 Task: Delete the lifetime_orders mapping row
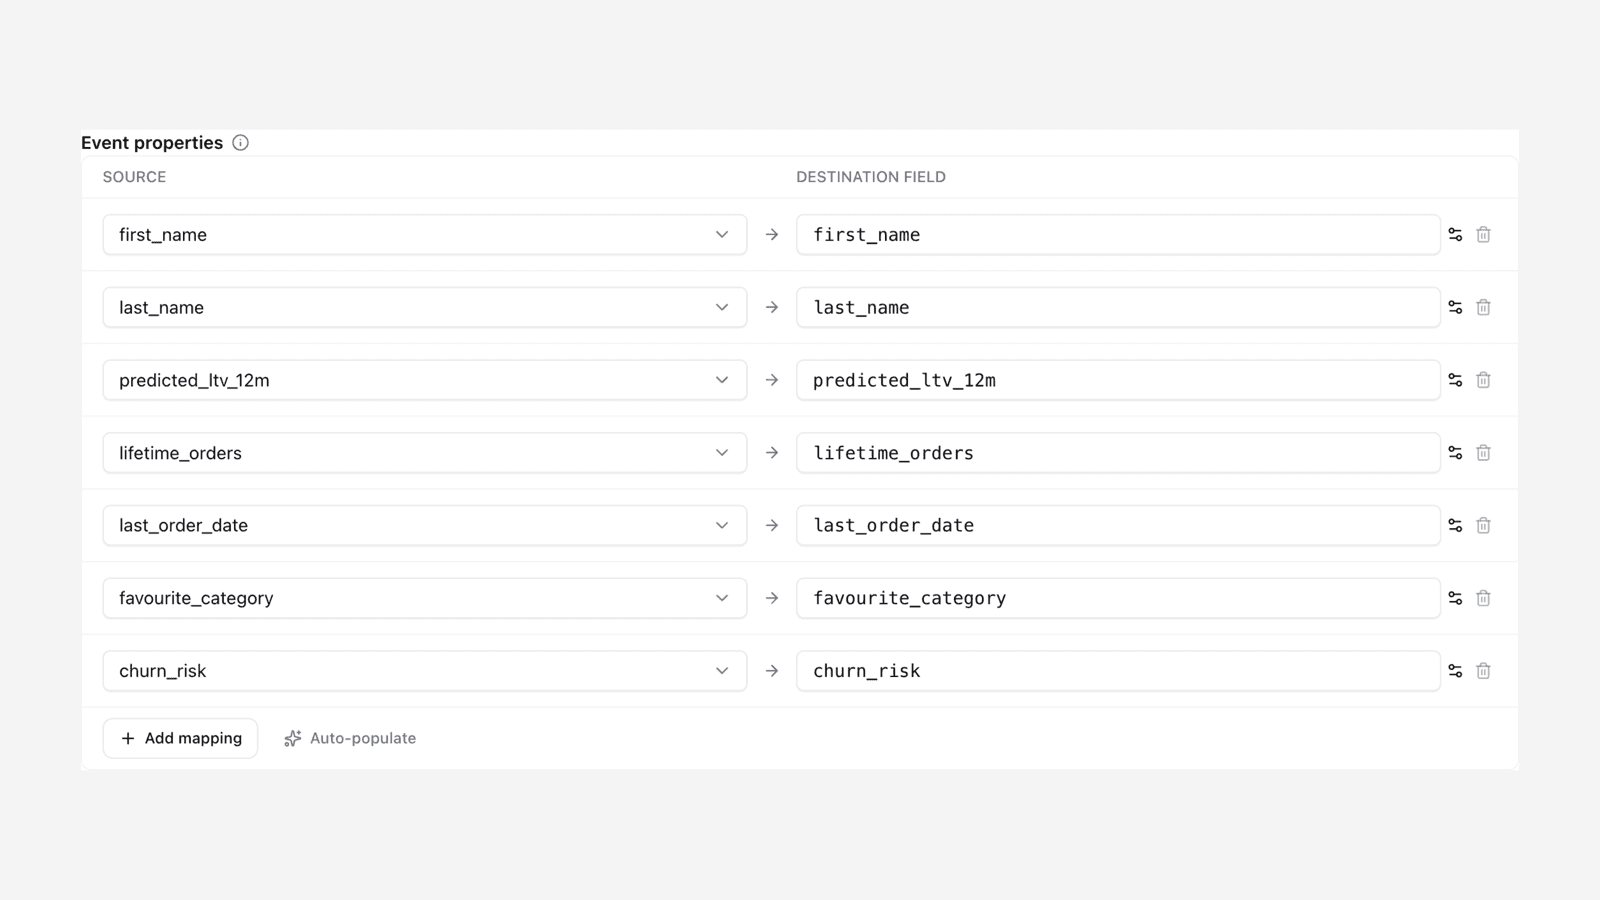[1483, 453]
